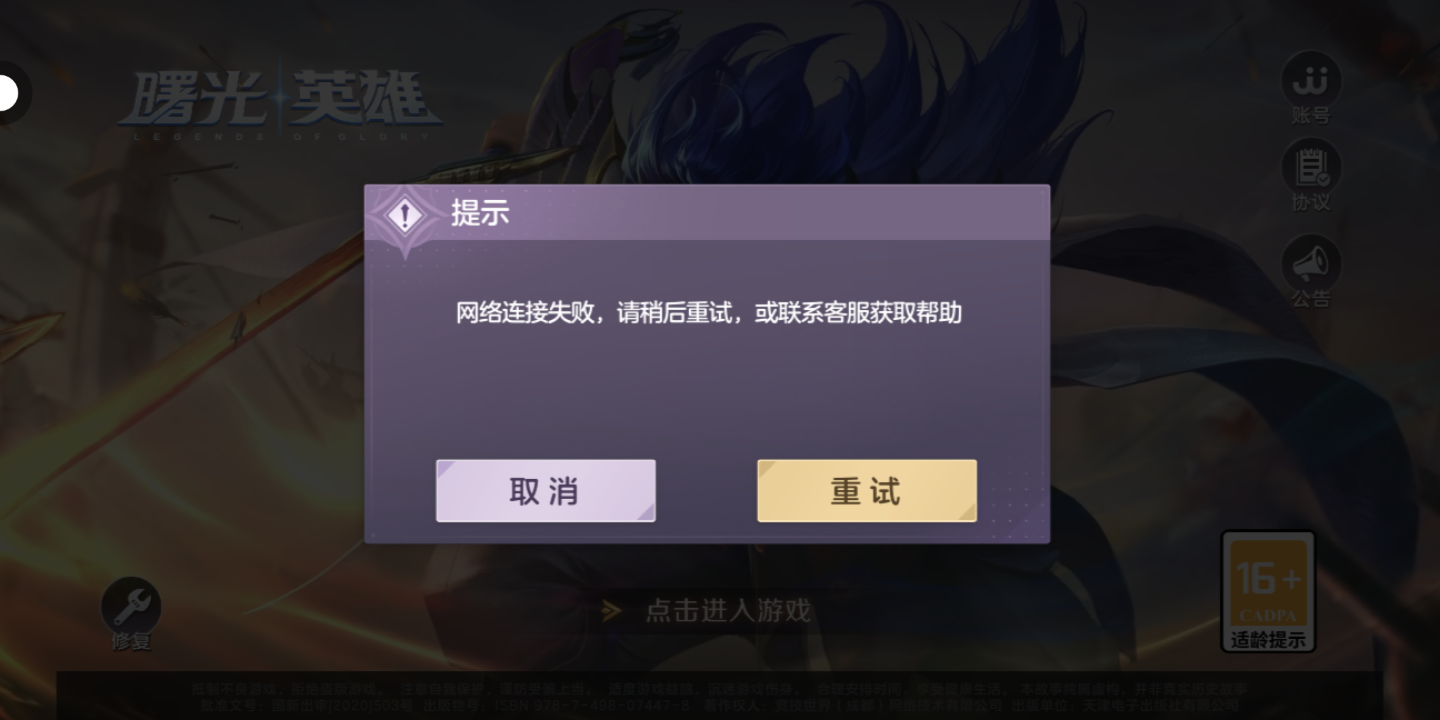Open the 16+ CADPA age rating badge

(1268, 582)
